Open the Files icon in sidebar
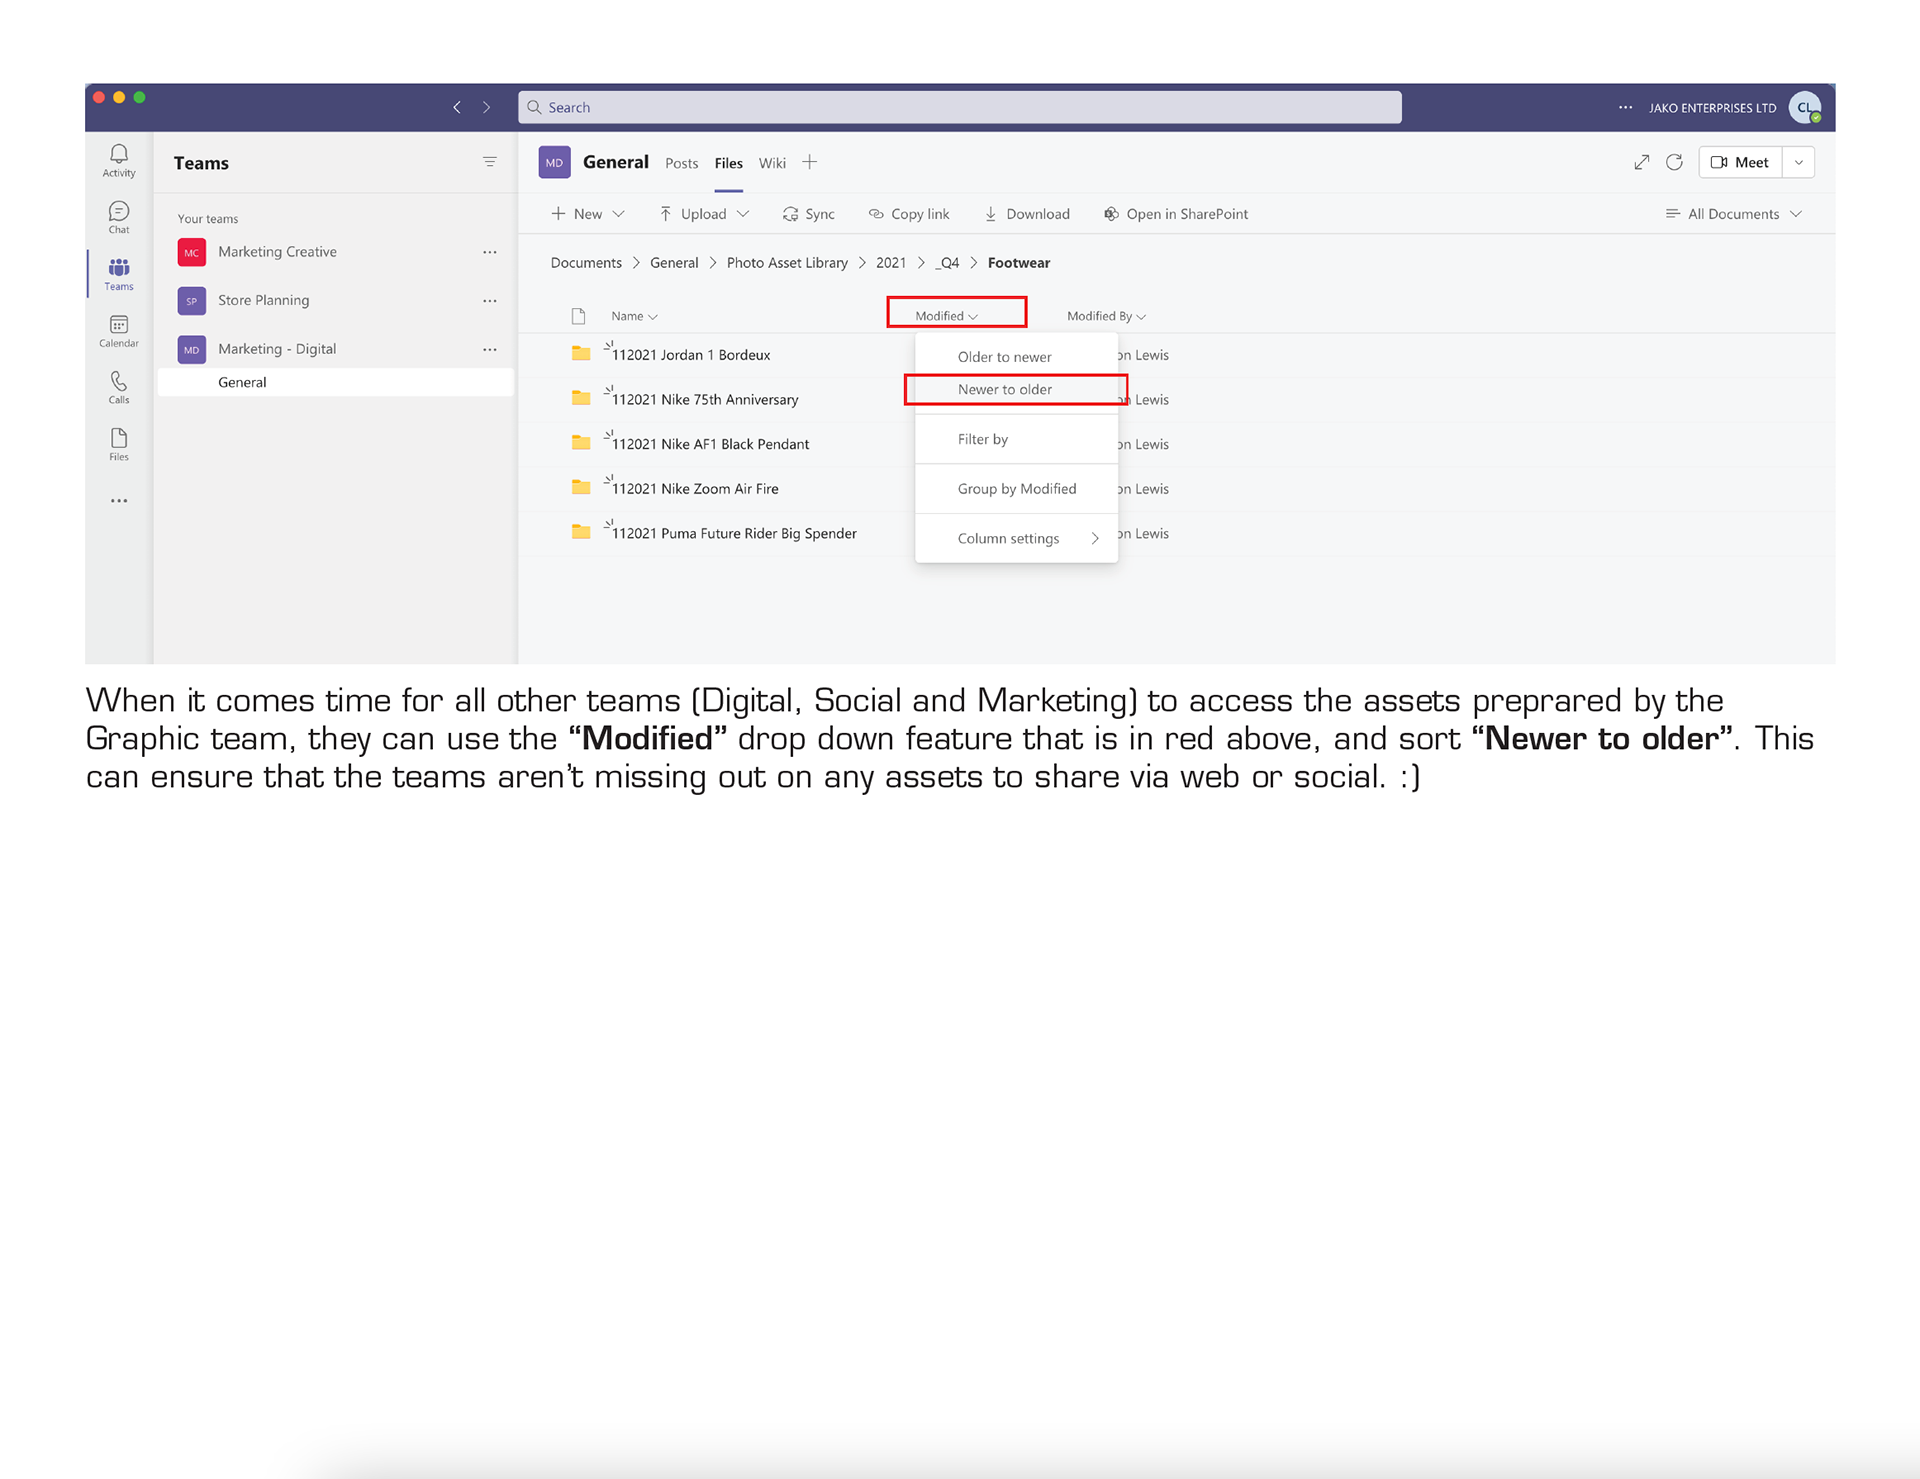 point(119,444)
